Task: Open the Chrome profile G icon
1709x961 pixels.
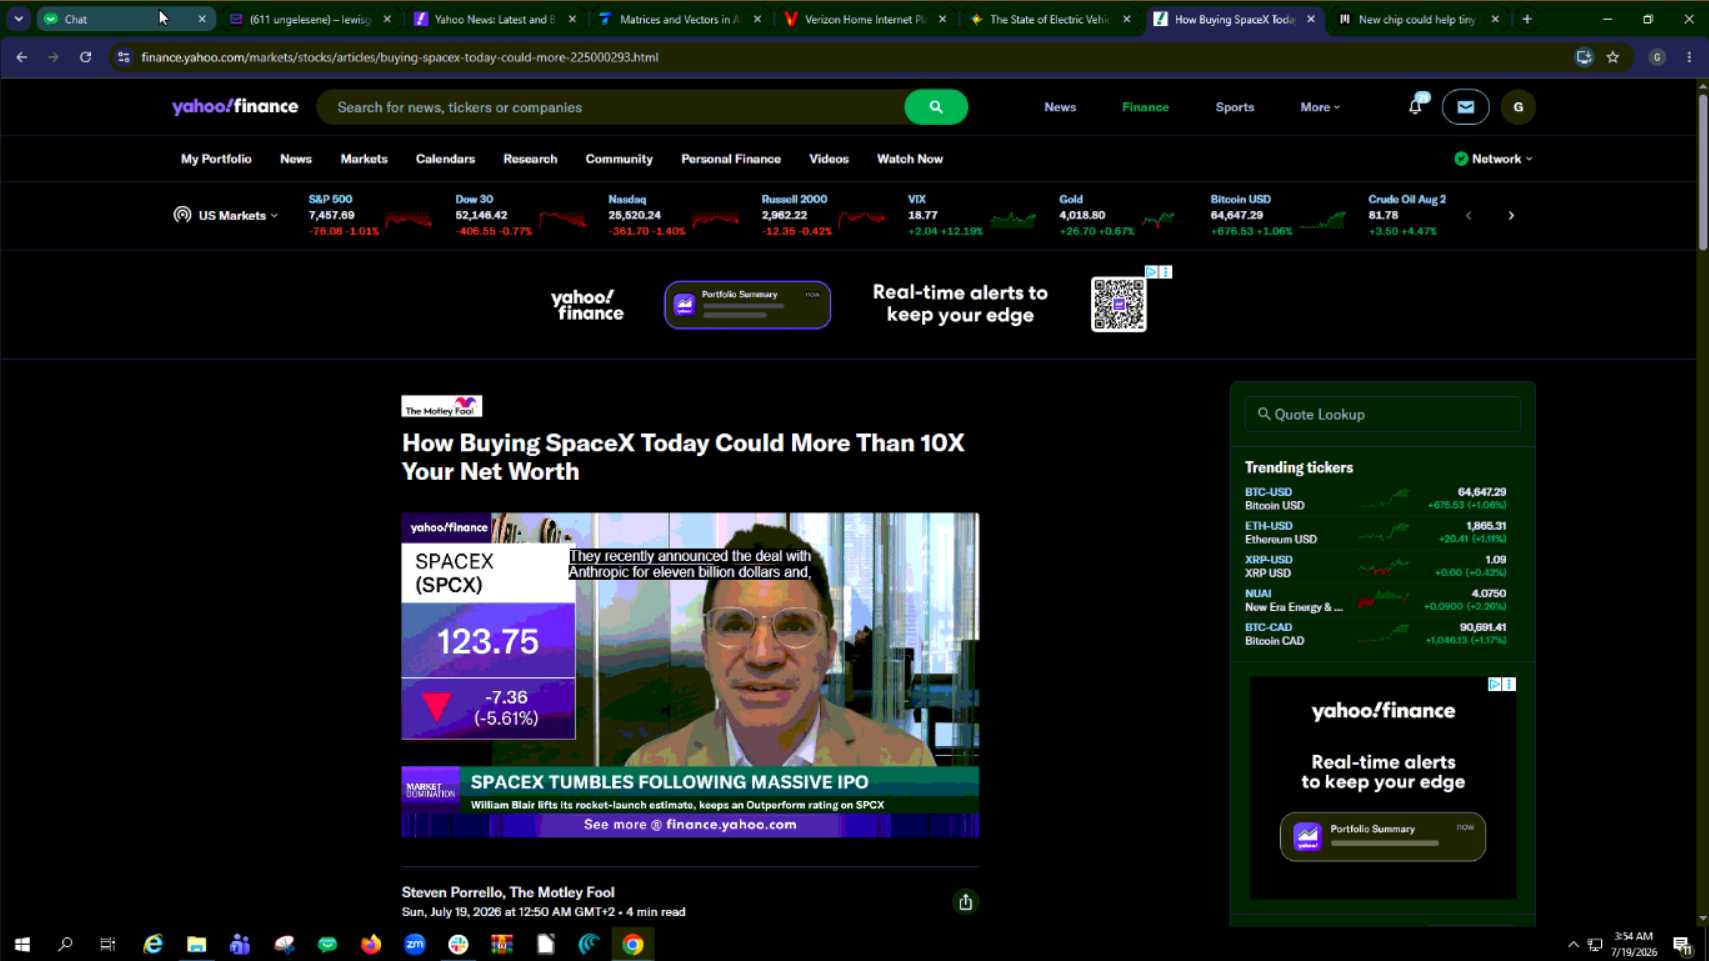Action: pyautogui.click(x=1657, y=57)
